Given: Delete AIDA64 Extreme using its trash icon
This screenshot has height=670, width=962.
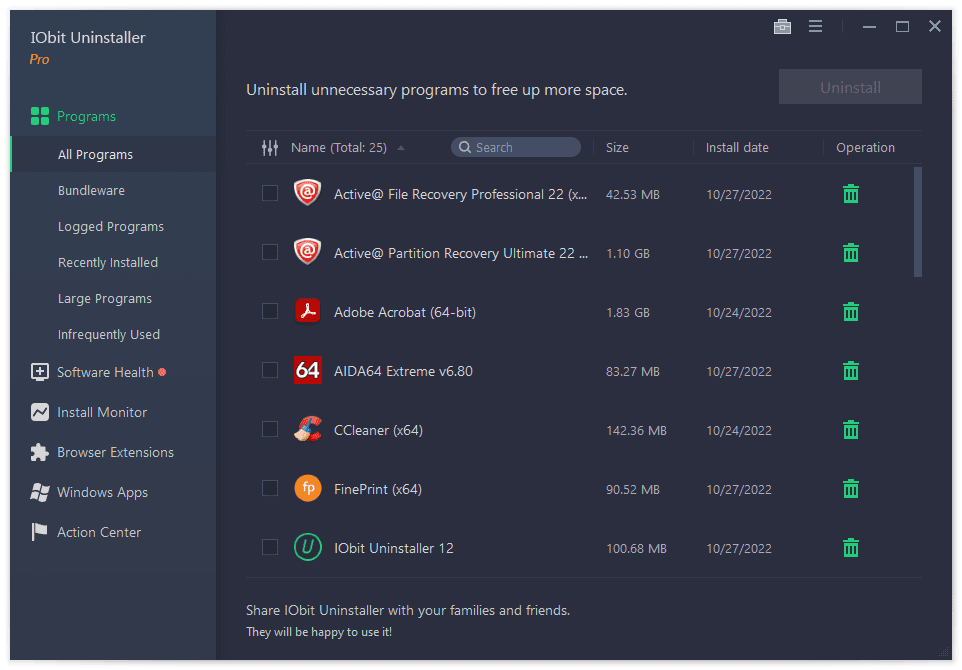Looking at the screenshot, I should click(851, 371).
